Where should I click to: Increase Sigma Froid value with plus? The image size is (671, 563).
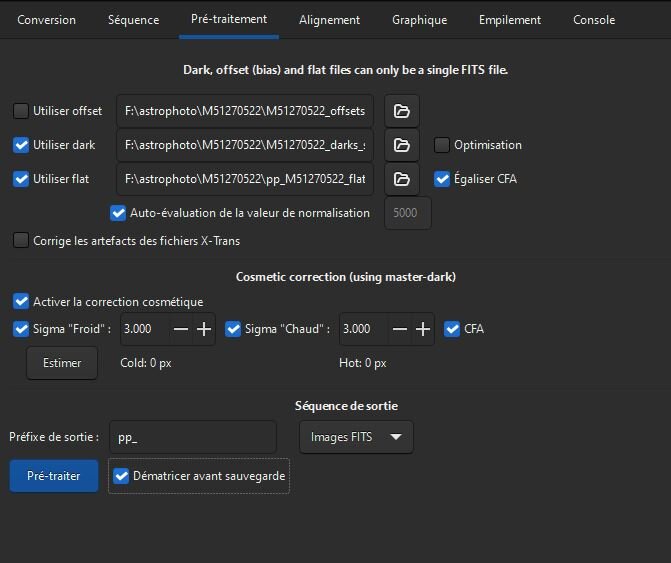[204, 329]
